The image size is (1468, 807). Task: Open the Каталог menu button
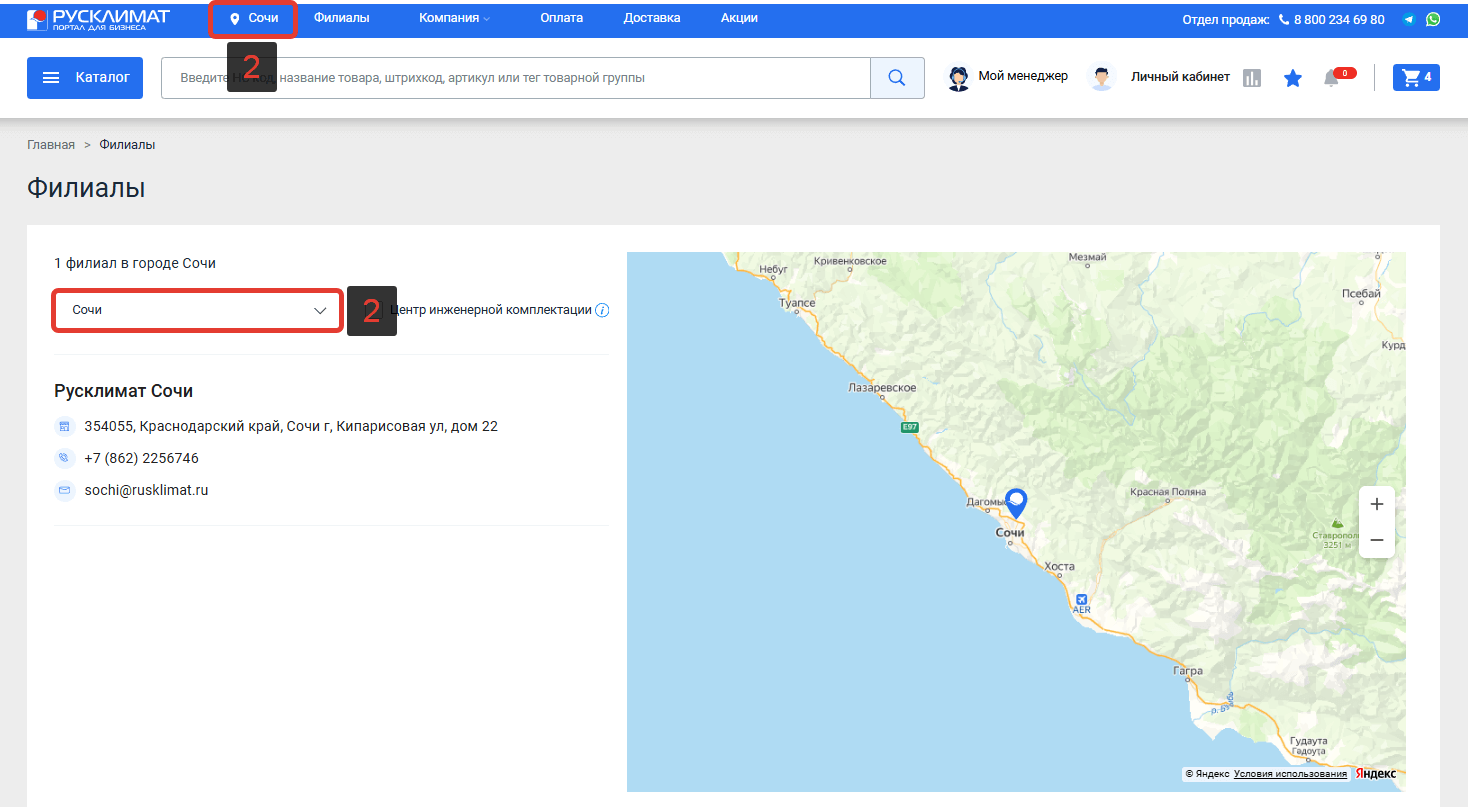(x=85, y=78)
